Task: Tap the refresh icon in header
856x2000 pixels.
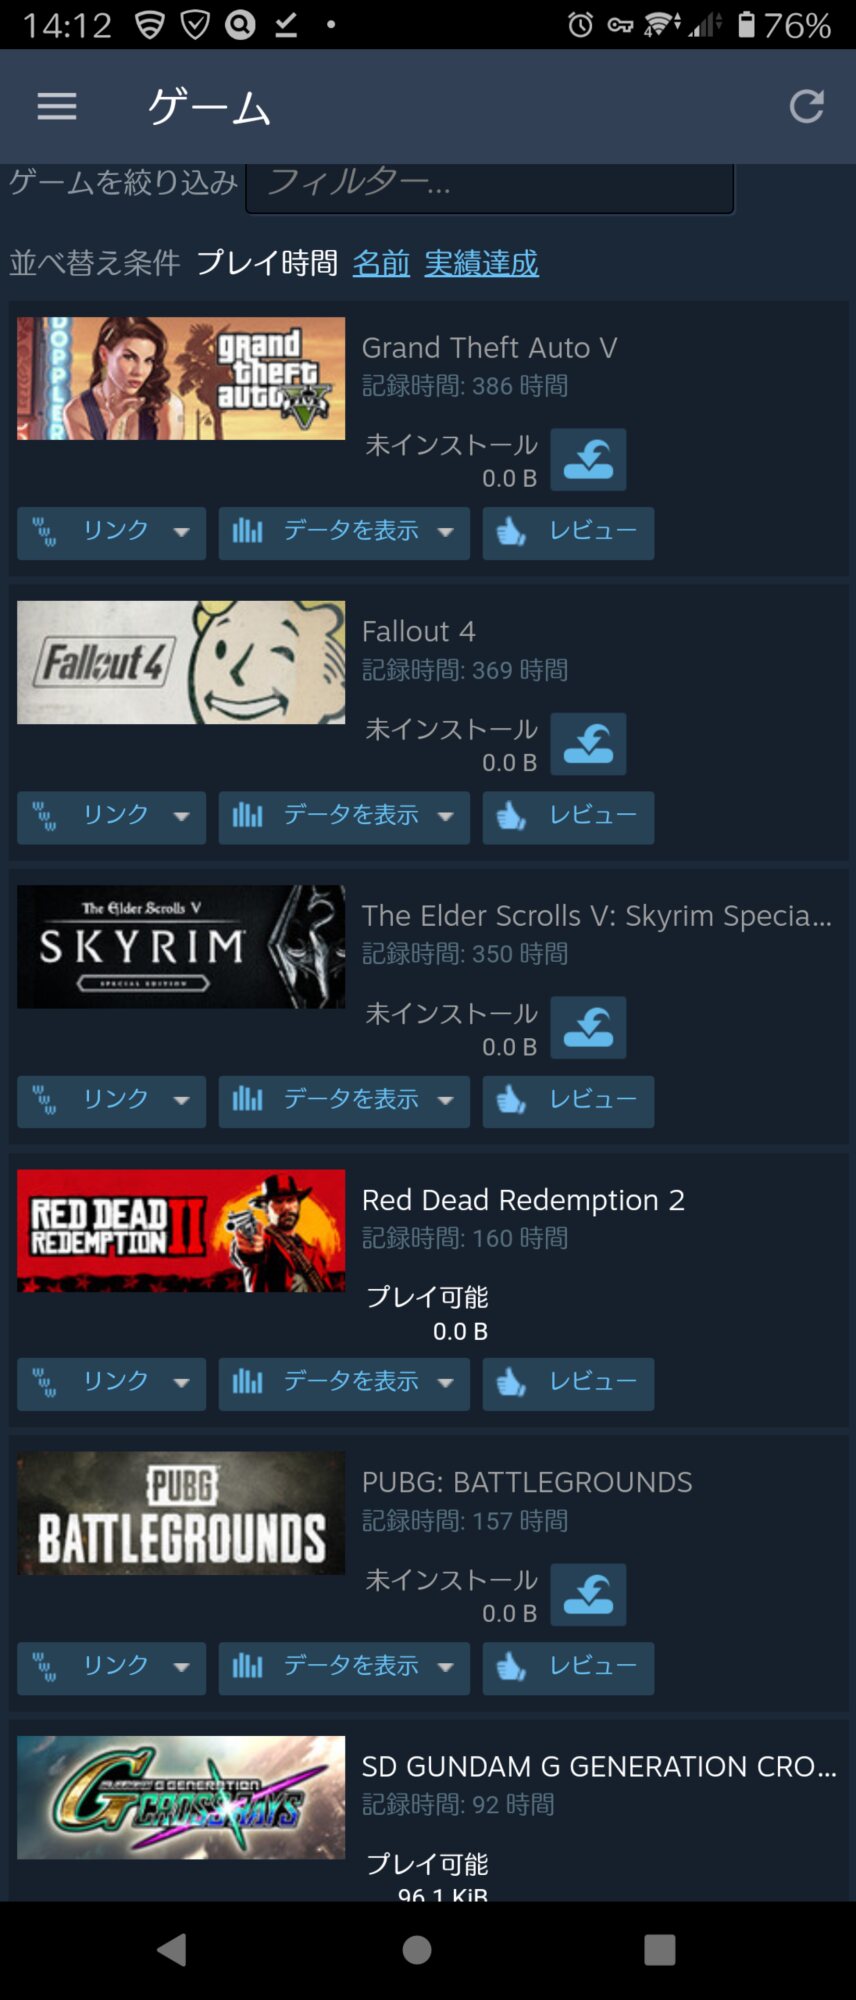Action: click(806, 106)
